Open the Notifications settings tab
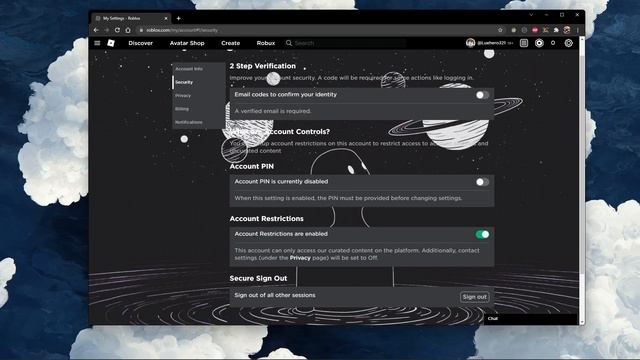This screenshot has height=360, width=640. 199,122
